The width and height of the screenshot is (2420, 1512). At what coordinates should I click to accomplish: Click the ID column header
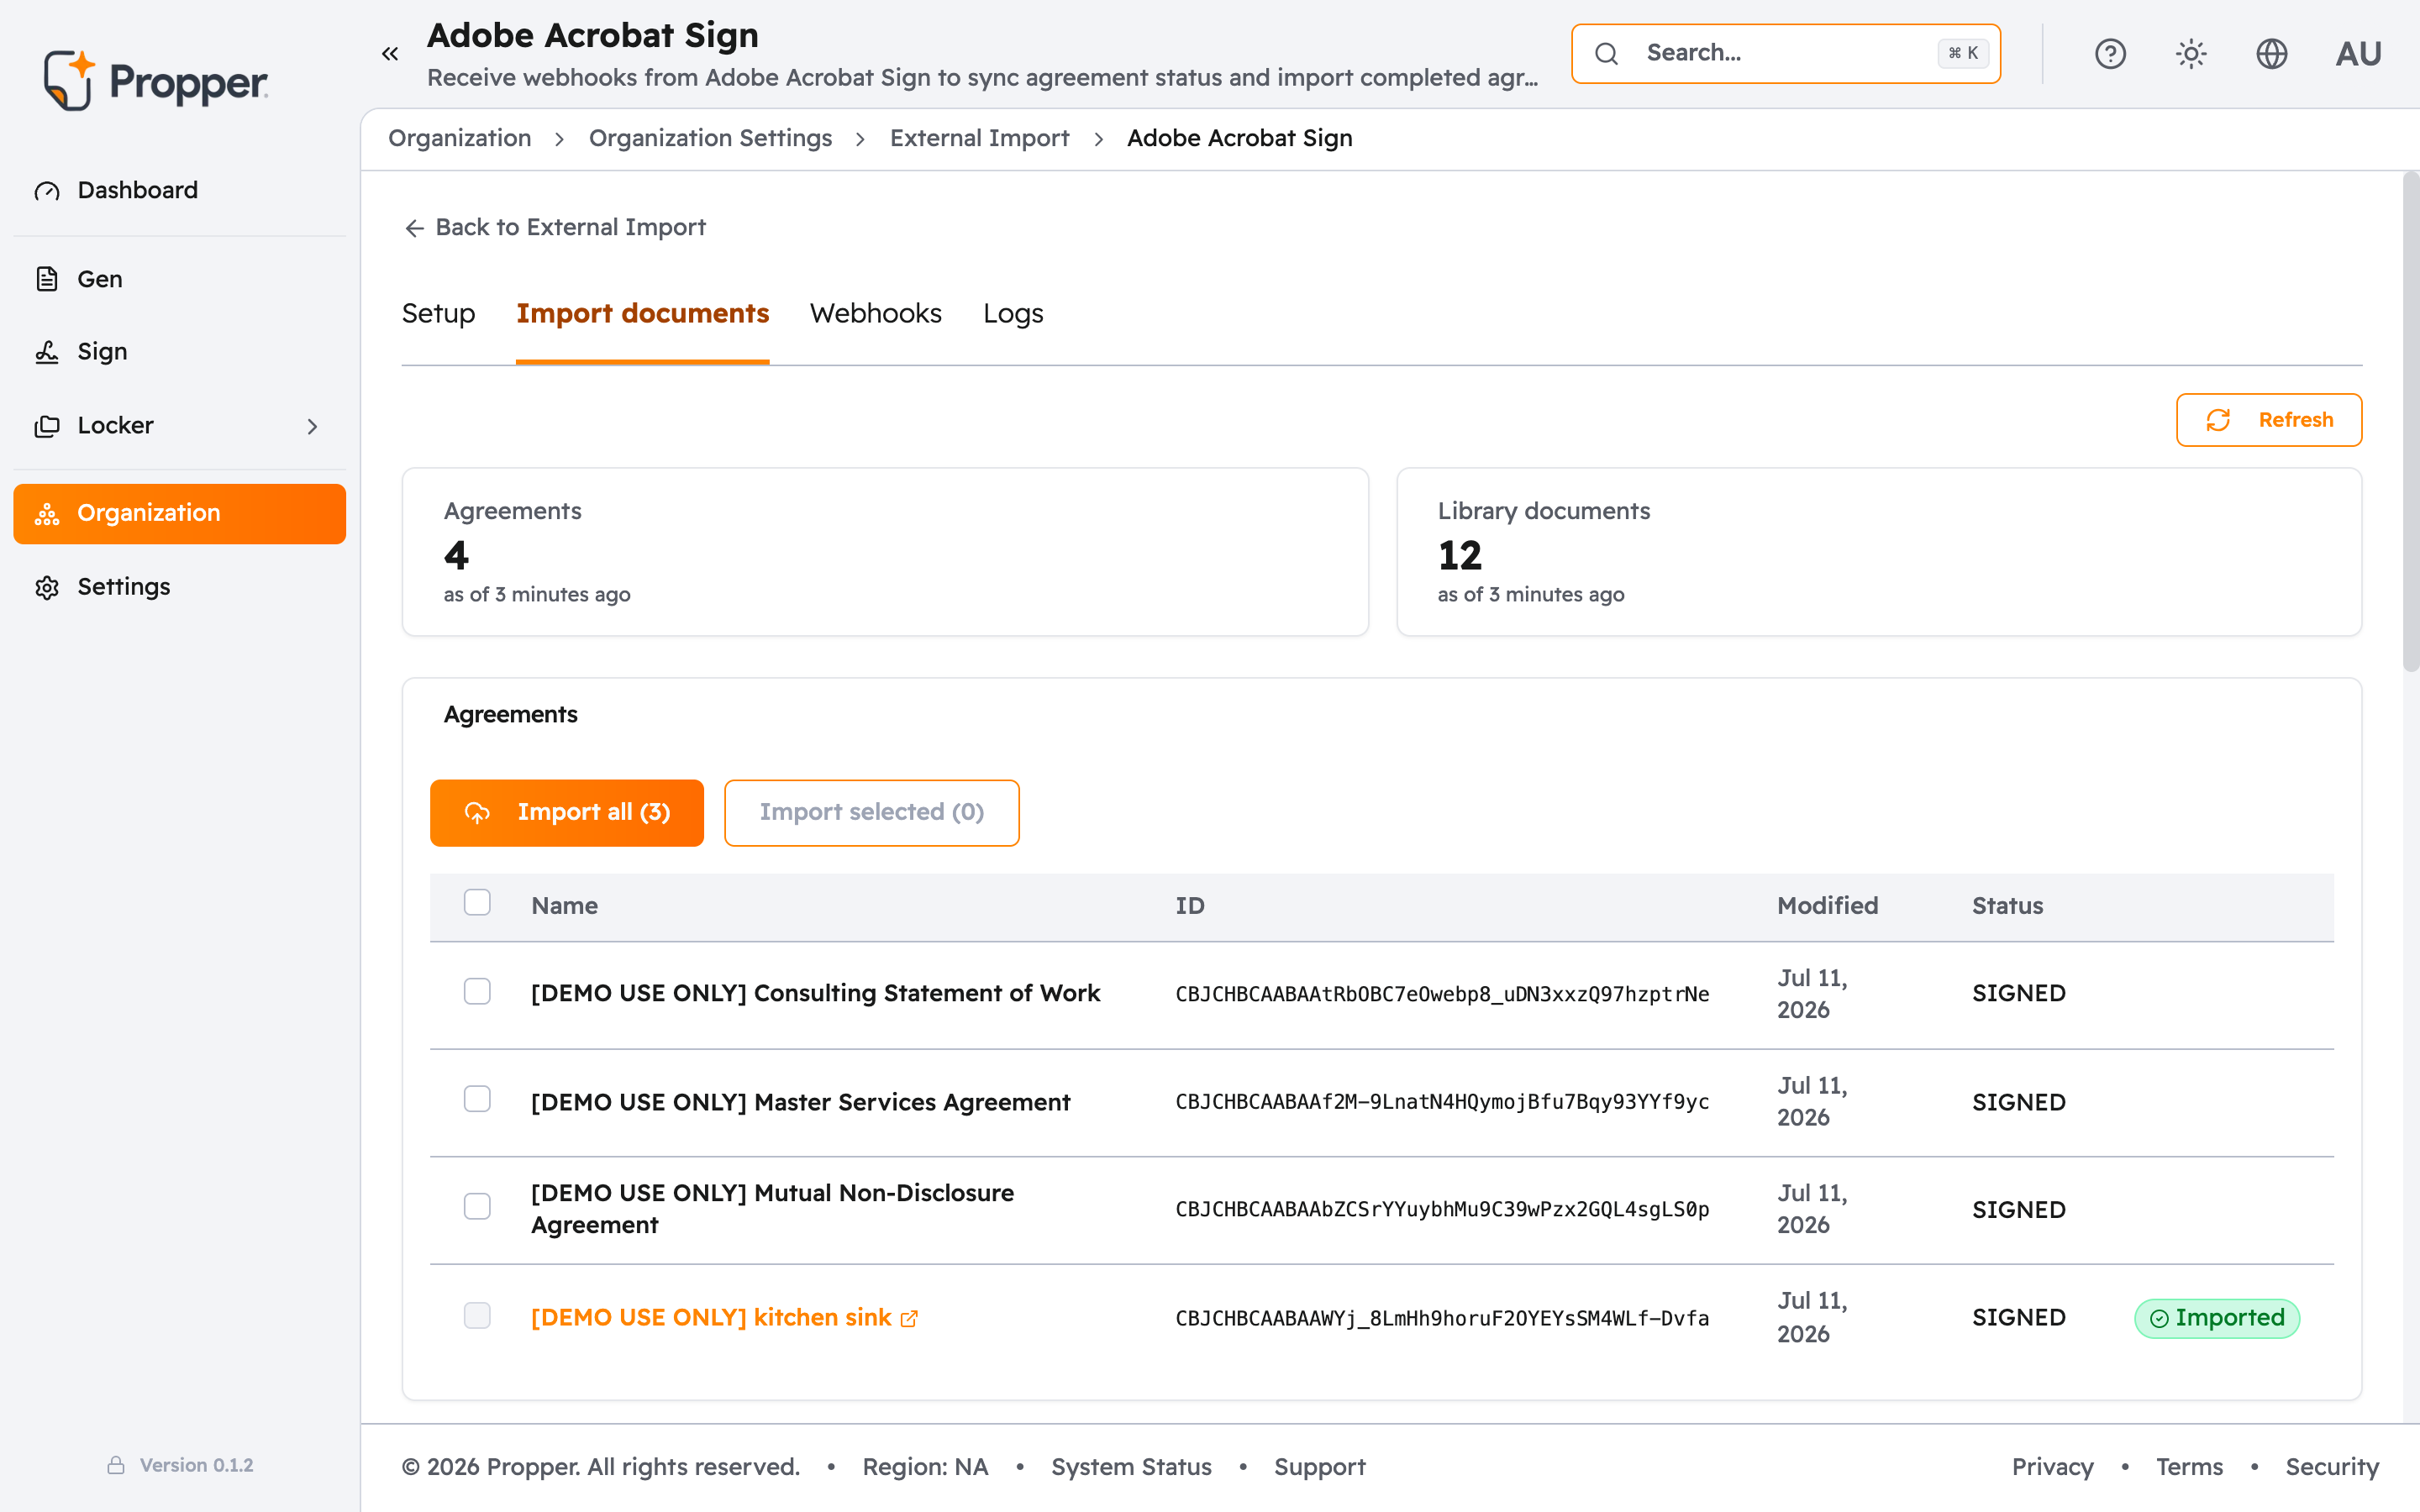(x=1190, y=906)
